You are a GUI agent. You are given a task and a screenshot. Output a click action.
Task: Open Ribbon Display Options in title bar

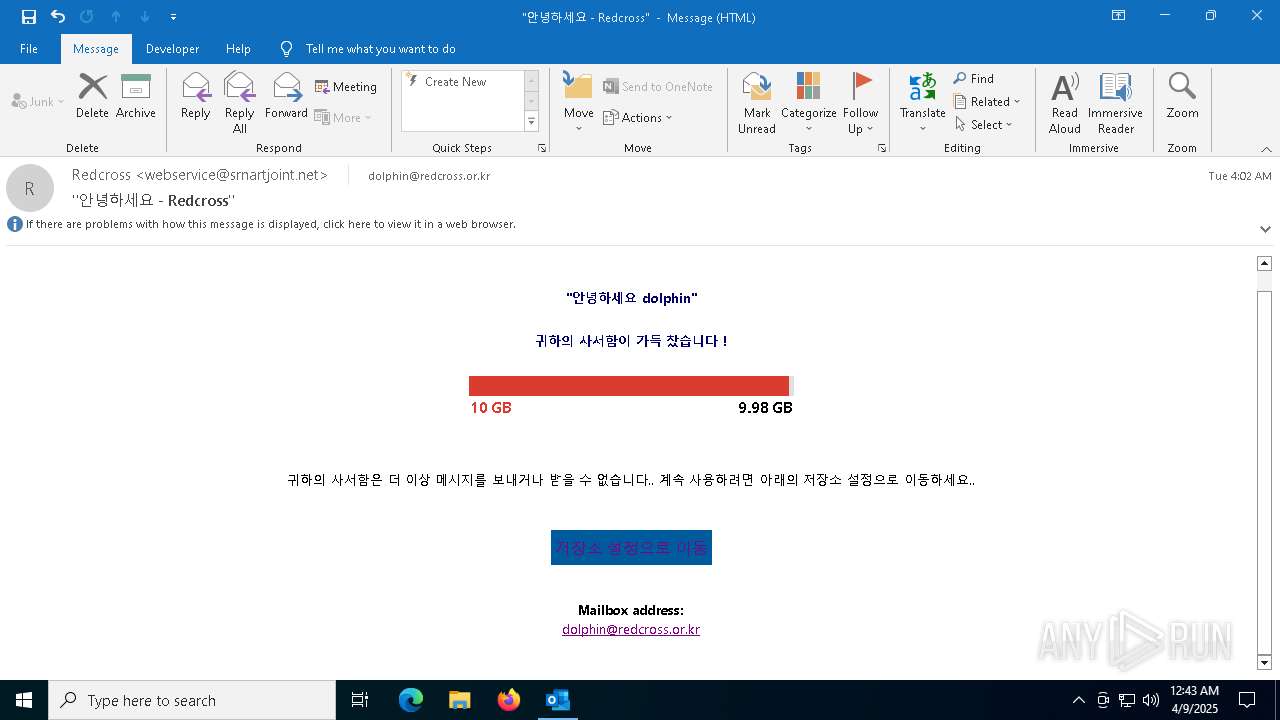1119,16
